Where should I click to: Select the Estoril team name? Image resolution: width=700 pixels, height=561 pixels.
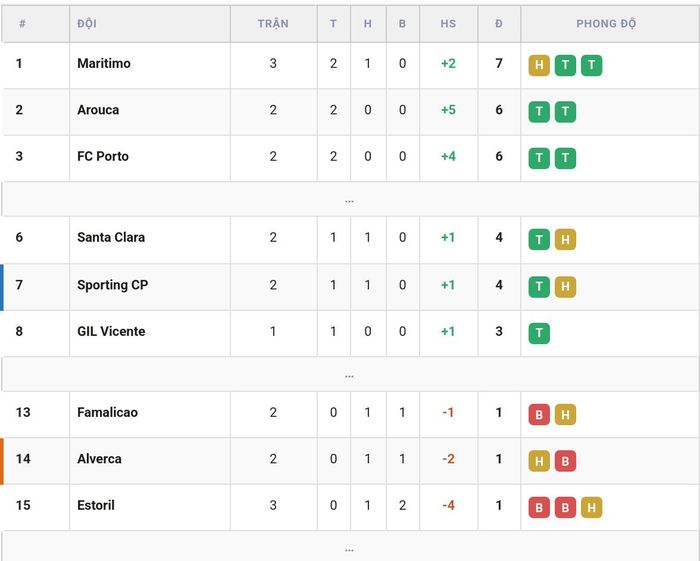pyautogui.click(x=96, y=505)
